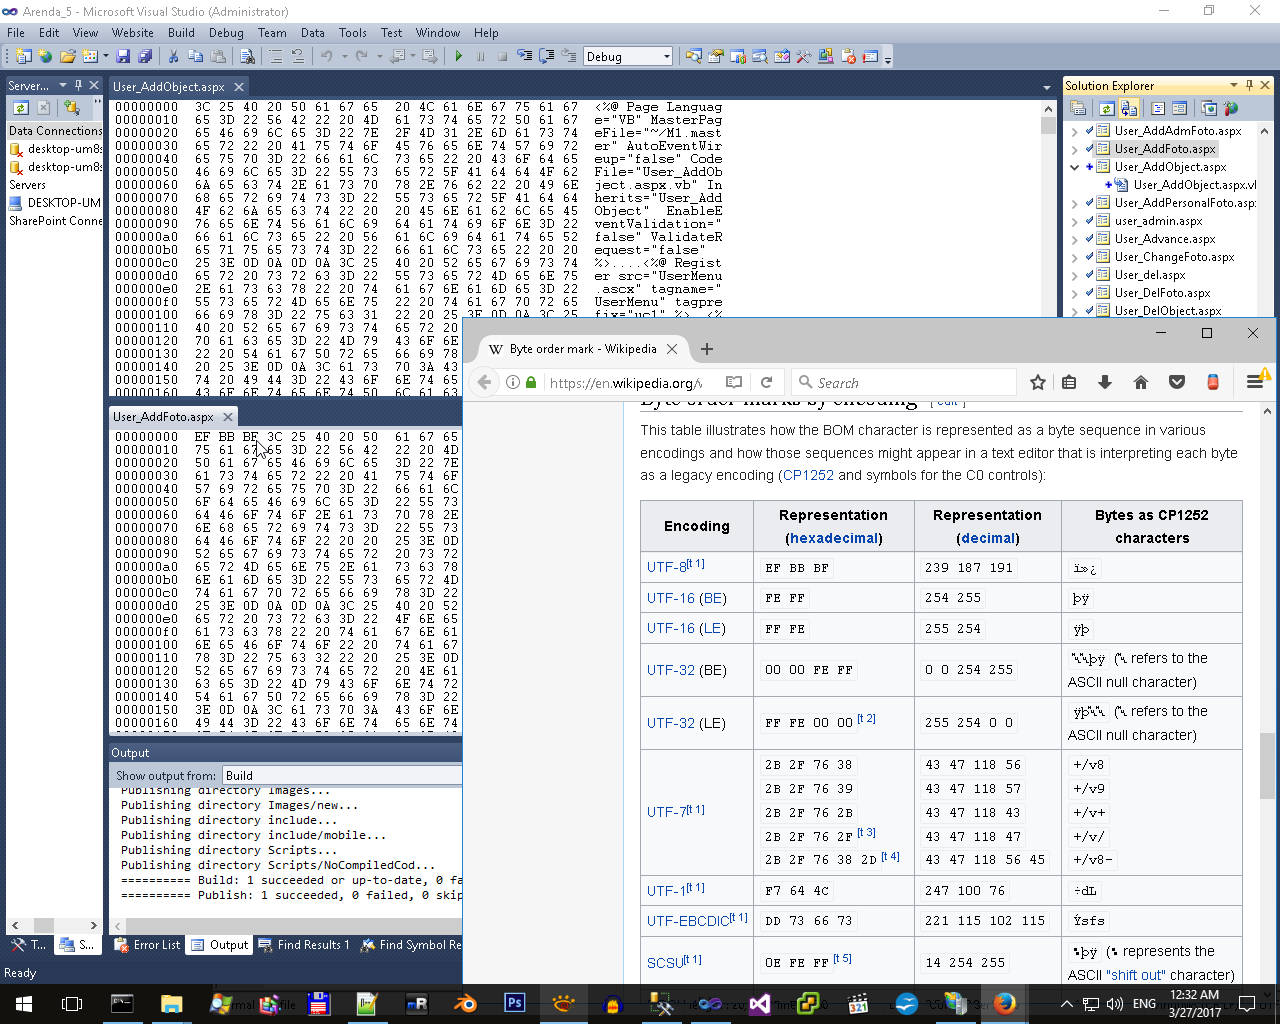Select the DESKTOP-UM server node

[x=64, y=203]
